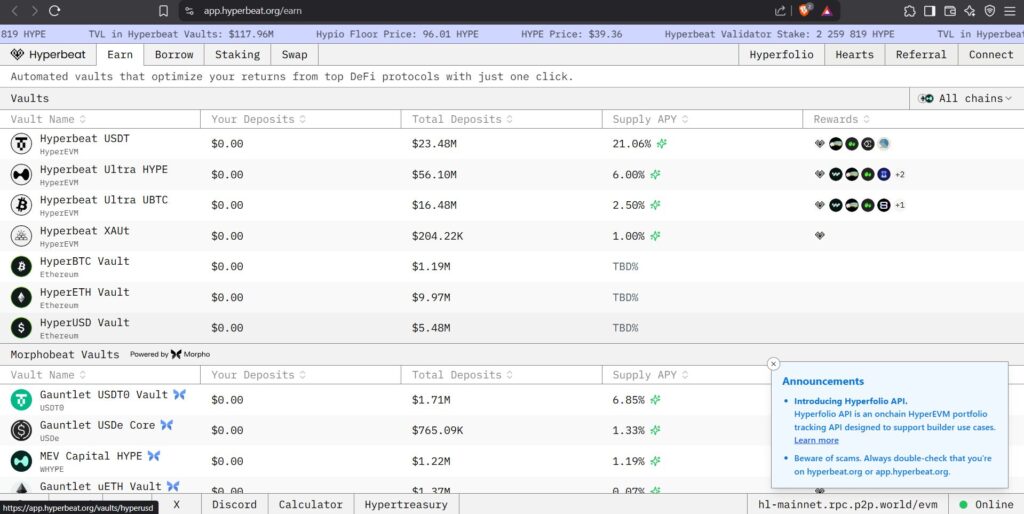Image resolution: width=1024 pixels, height=514 pixels.
Task: Click sparkle icon beside 6.00% APY
Action: coord(655,174)
